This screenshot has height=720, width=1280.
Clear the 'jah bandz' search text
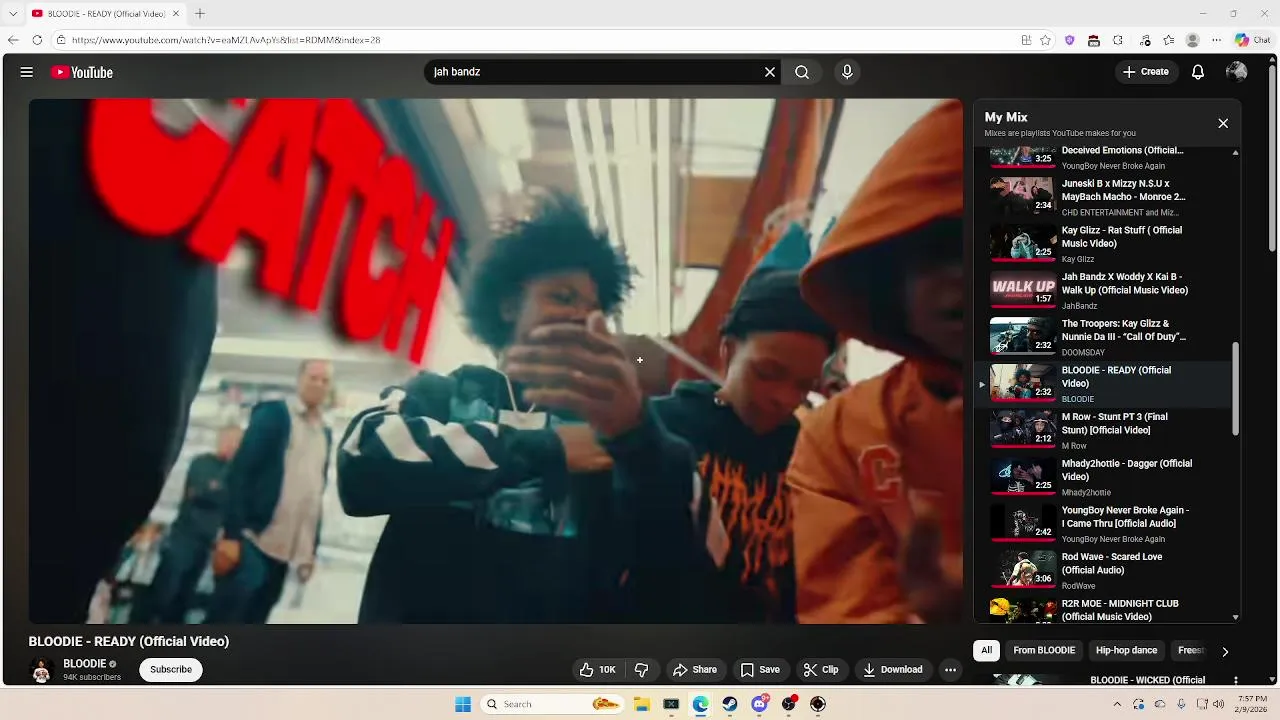point(770,72)
